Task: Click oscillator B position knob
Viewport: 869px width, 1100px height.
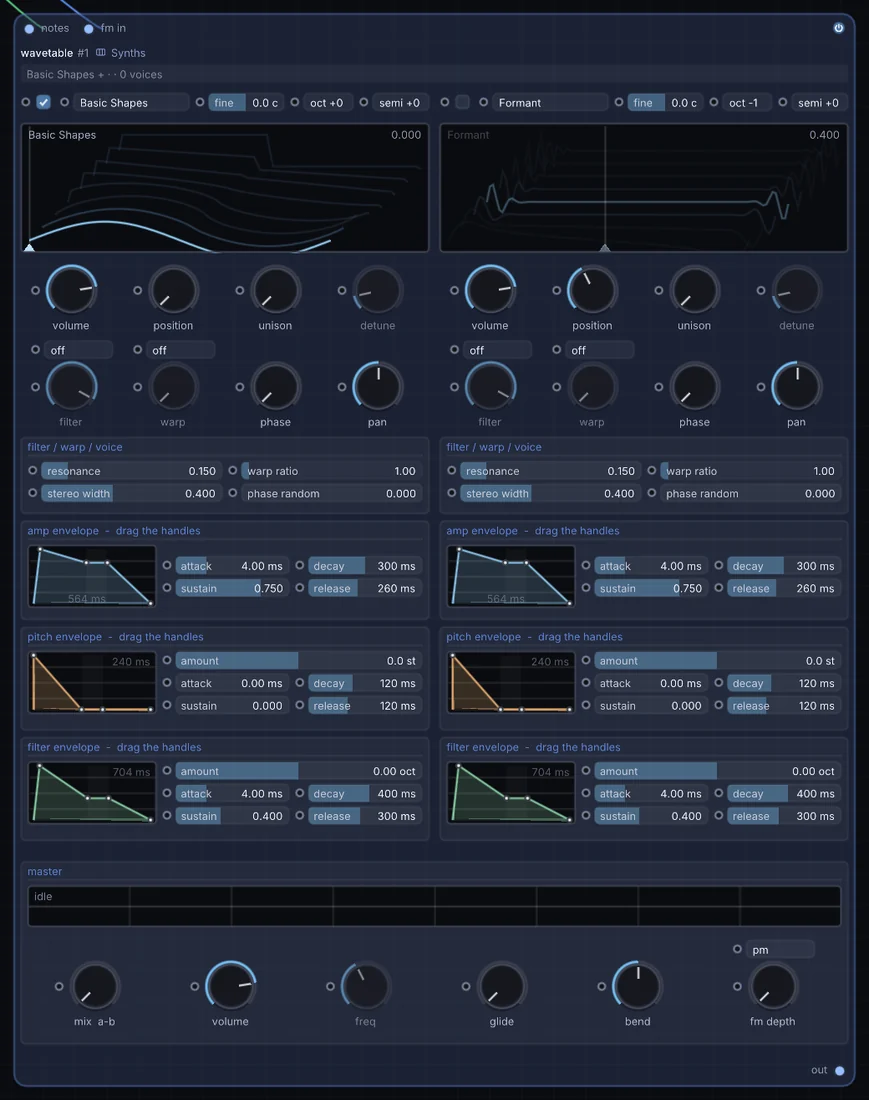Action: click(x=592, y=290)
